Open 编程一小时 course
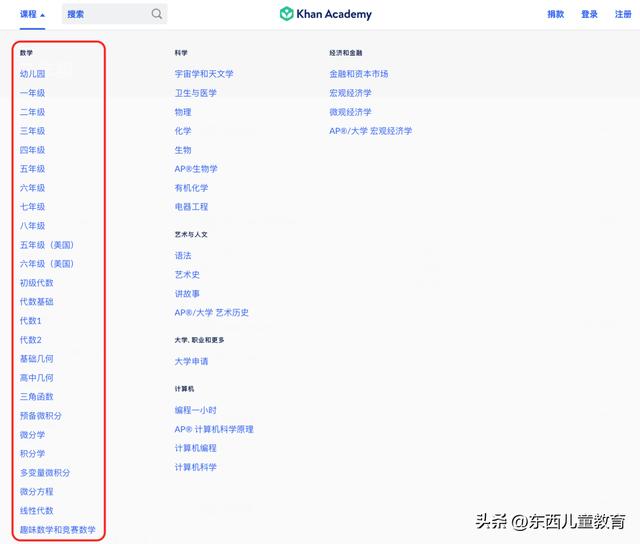Screen dimensions: 640x544 [x=196, y=410]
